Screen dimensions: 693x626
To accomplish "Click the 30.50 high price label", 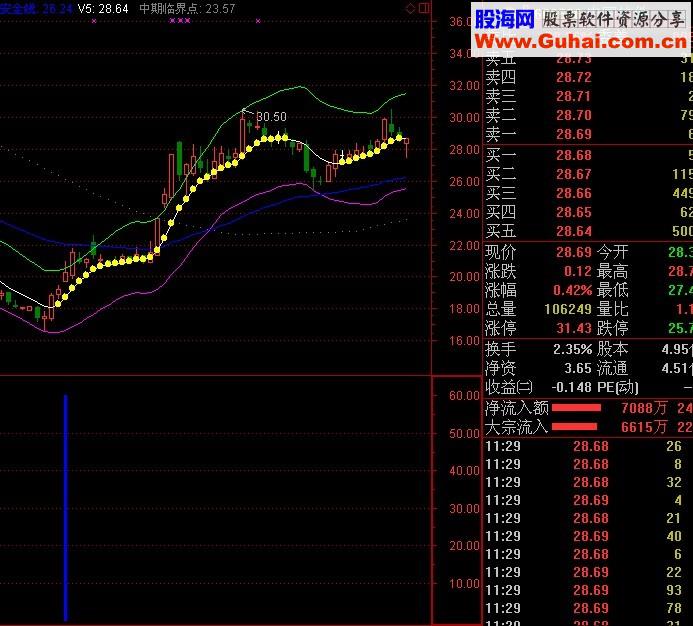I will pyautogui.click(x=271, y=116).
